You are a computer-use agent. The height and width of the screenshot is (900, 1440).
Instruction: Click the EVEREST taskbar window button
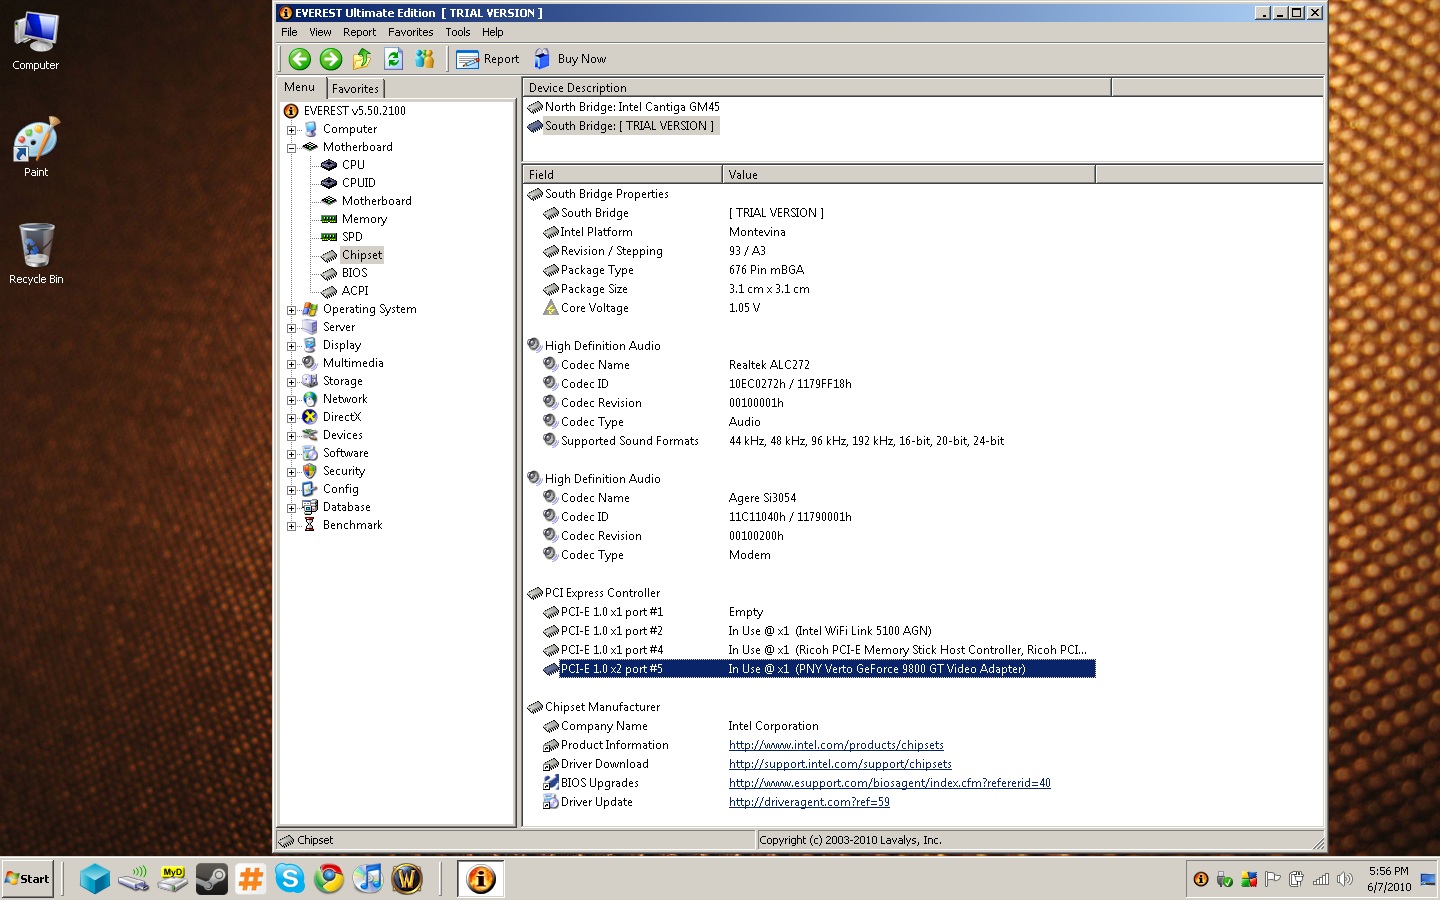481,879
